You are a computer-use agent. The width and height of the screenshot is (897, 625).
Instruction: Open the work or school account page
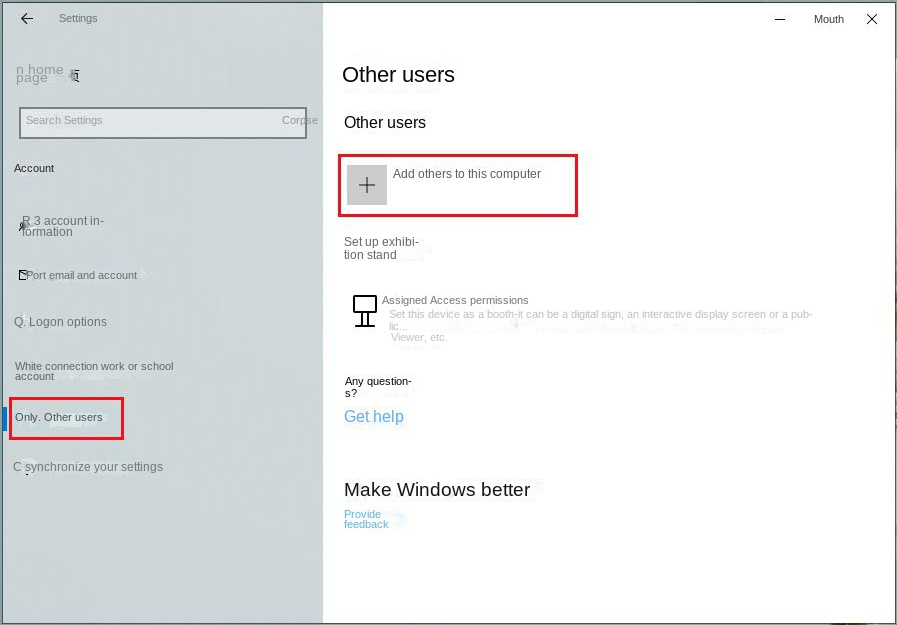(x=94, y=371)
